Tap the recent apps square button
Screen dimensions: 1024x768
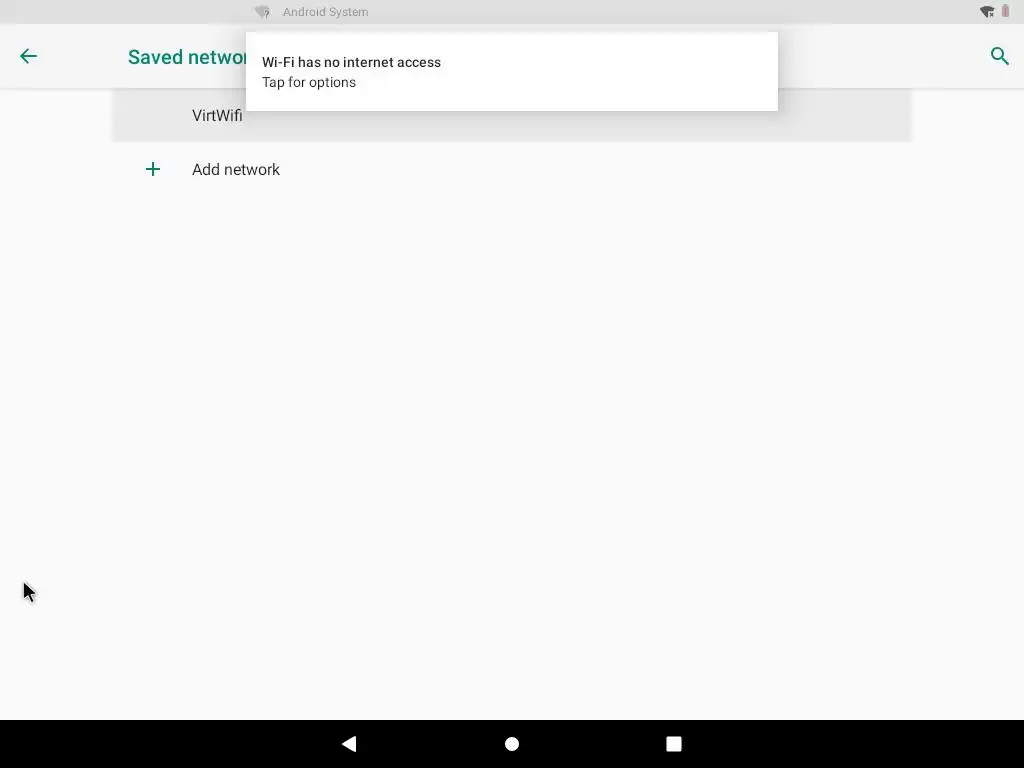point(674,744)
